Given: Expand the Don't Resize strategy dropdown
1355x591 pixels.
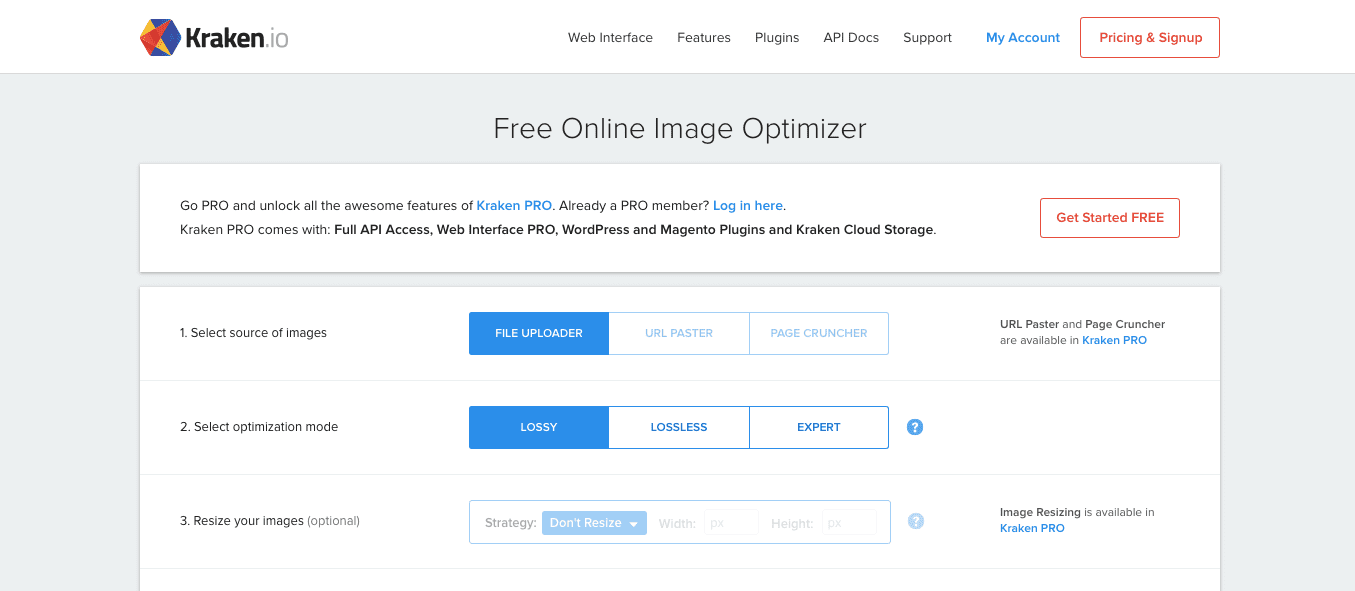Looking at the screenshot, I should pos(594,523).
